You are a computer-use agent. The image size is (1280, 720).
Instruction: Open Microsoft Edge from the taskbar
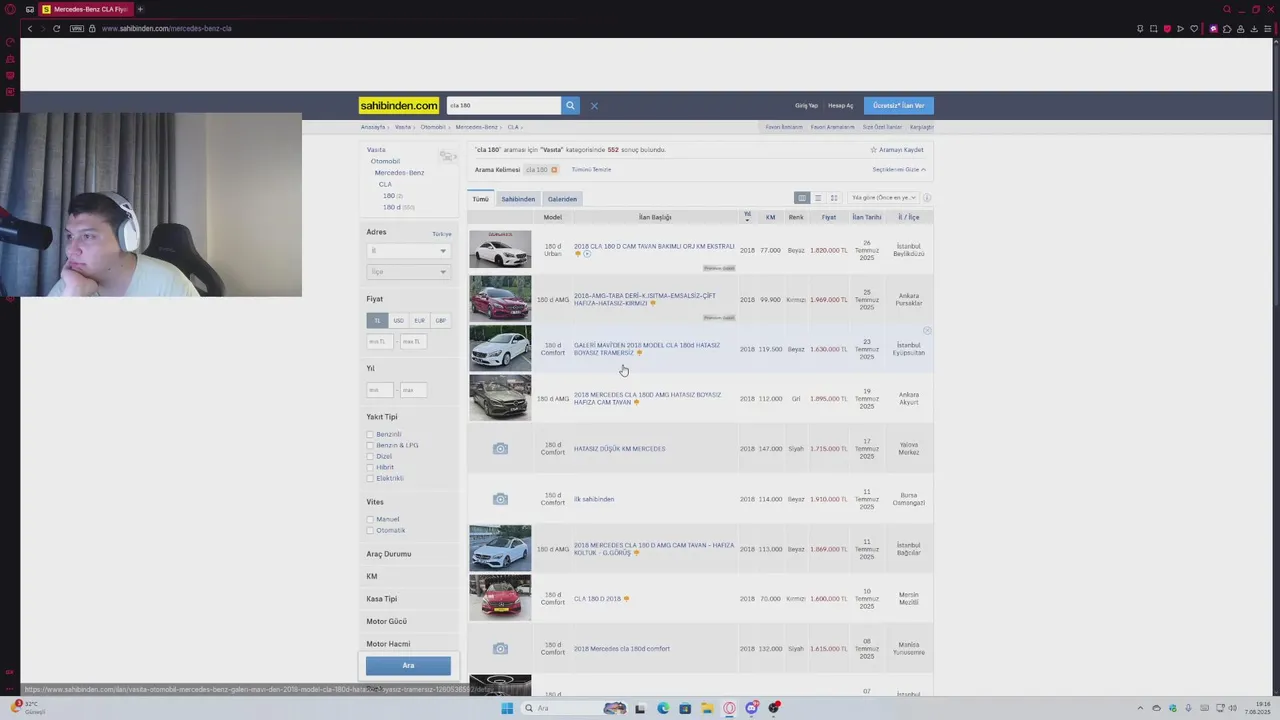point(663,708)
